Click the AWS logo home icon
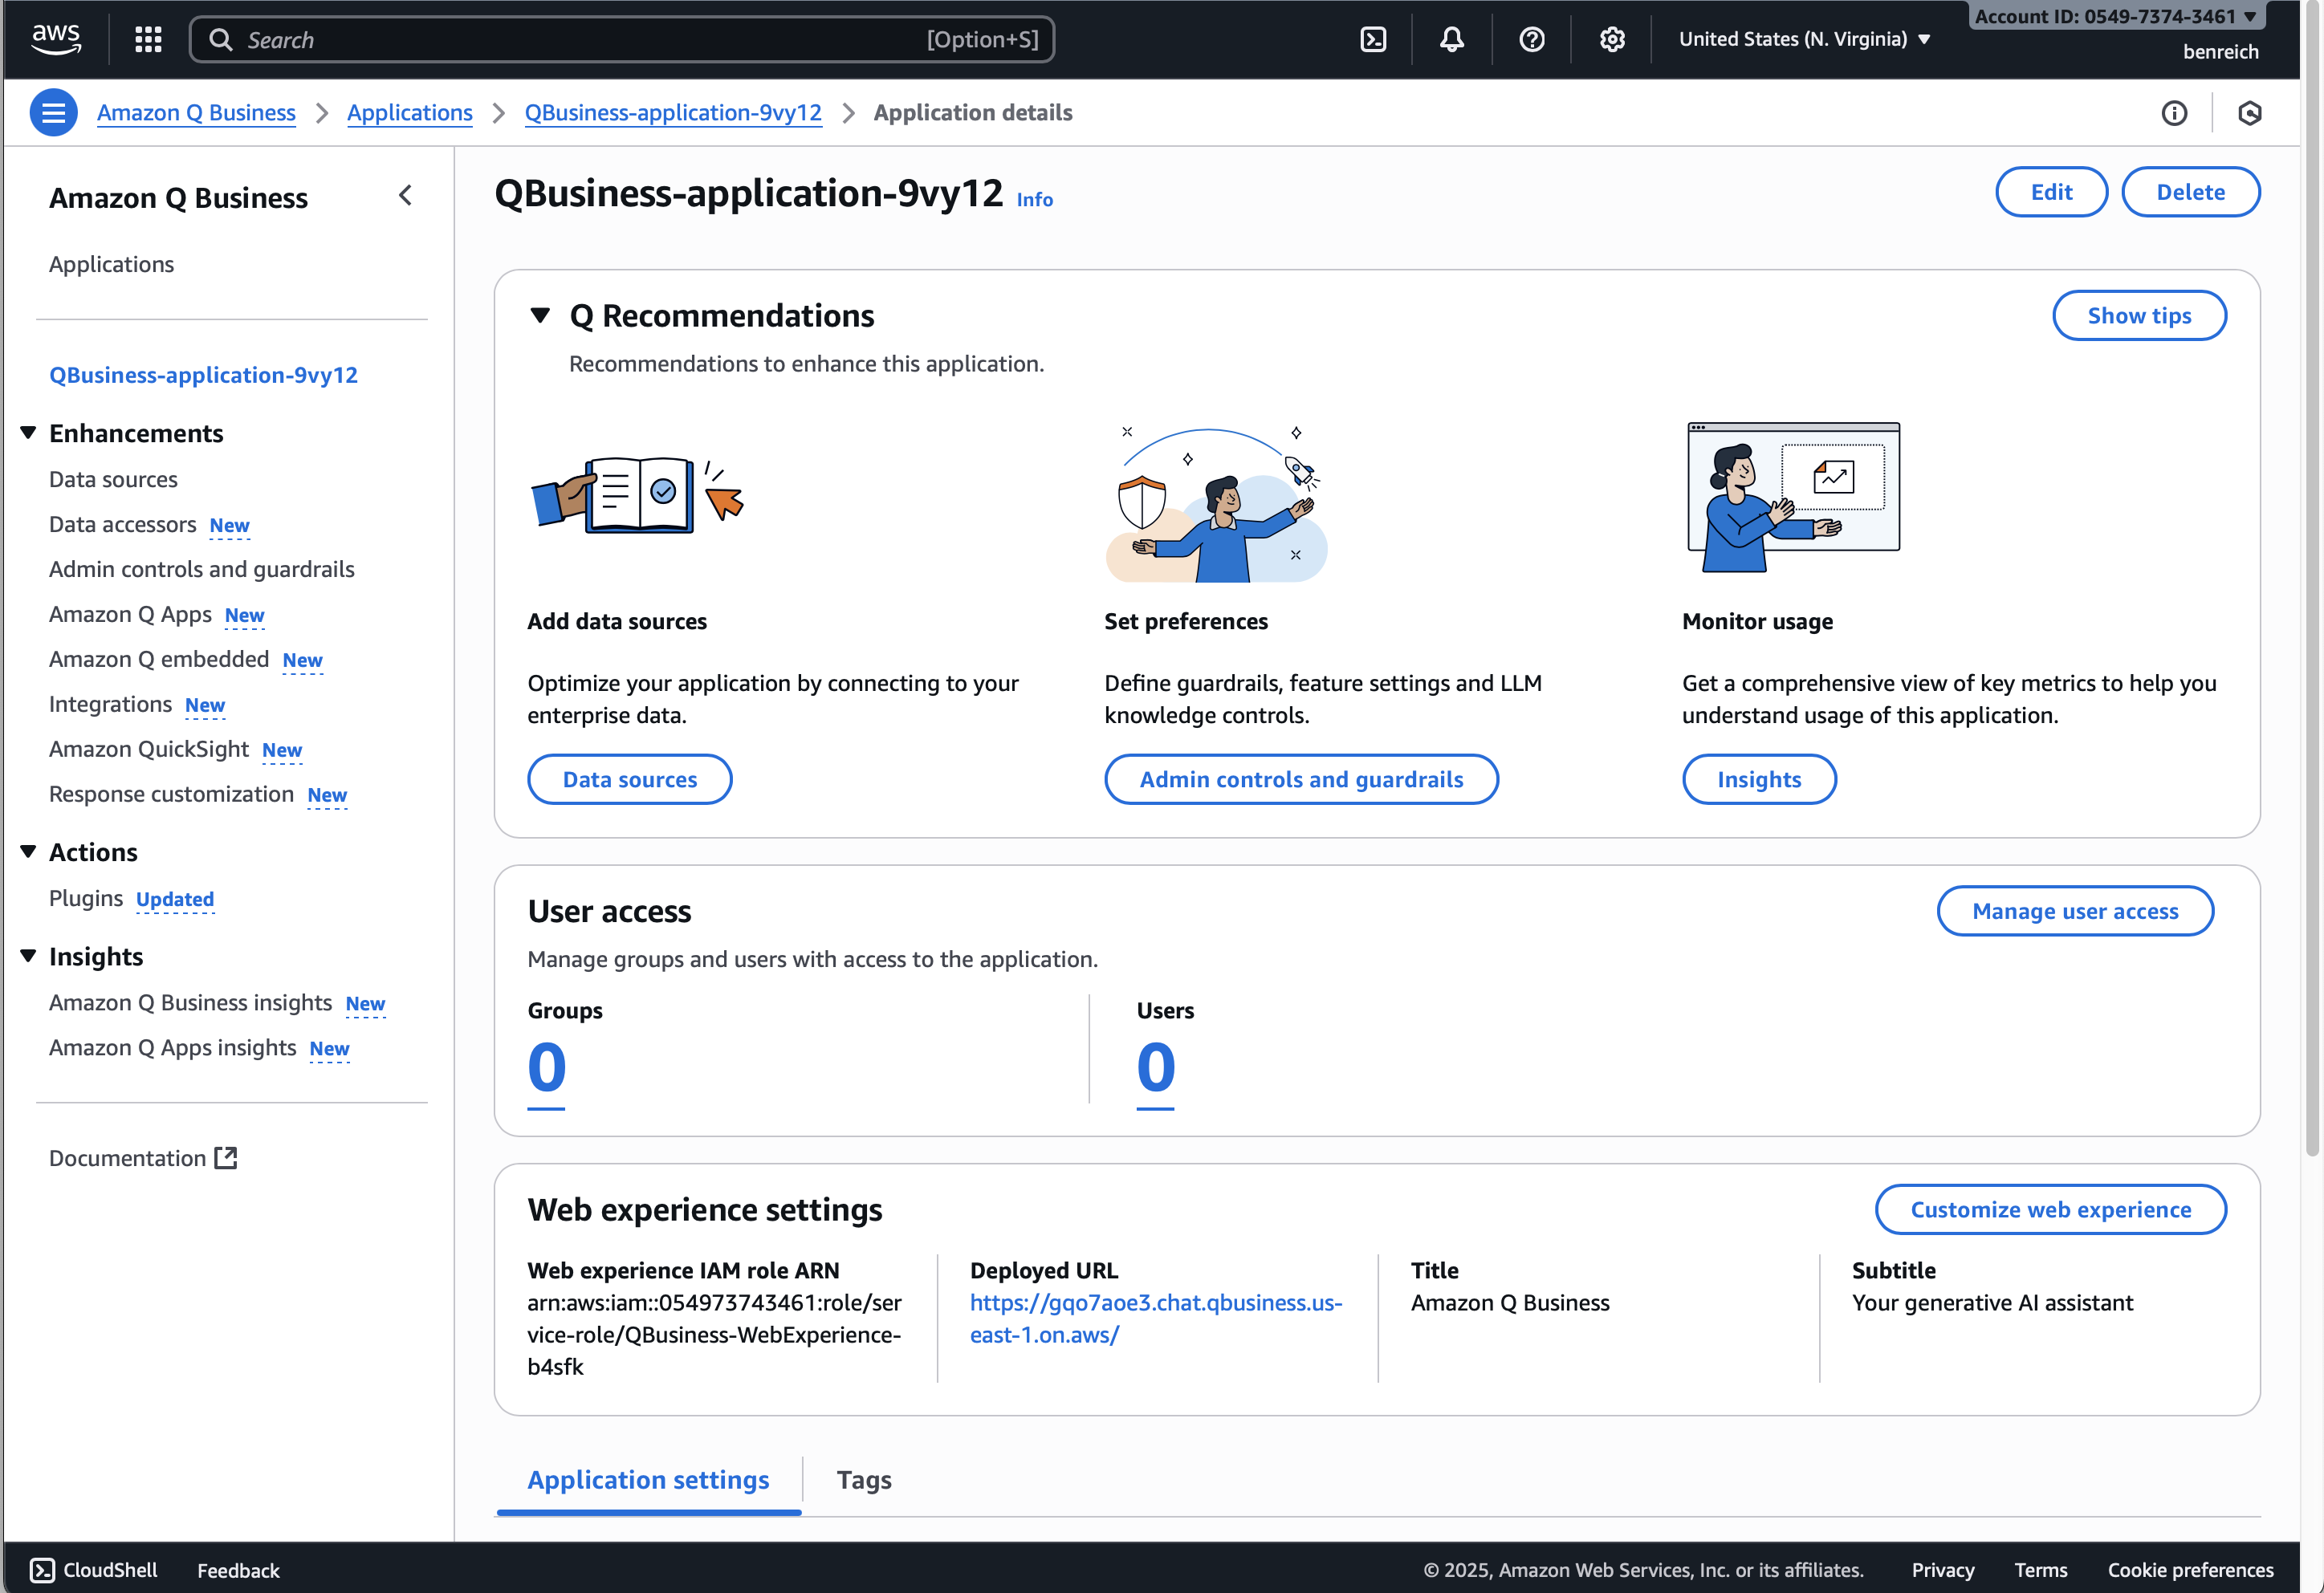This screenshot has height=1593, width=2324. coord(56,39)
